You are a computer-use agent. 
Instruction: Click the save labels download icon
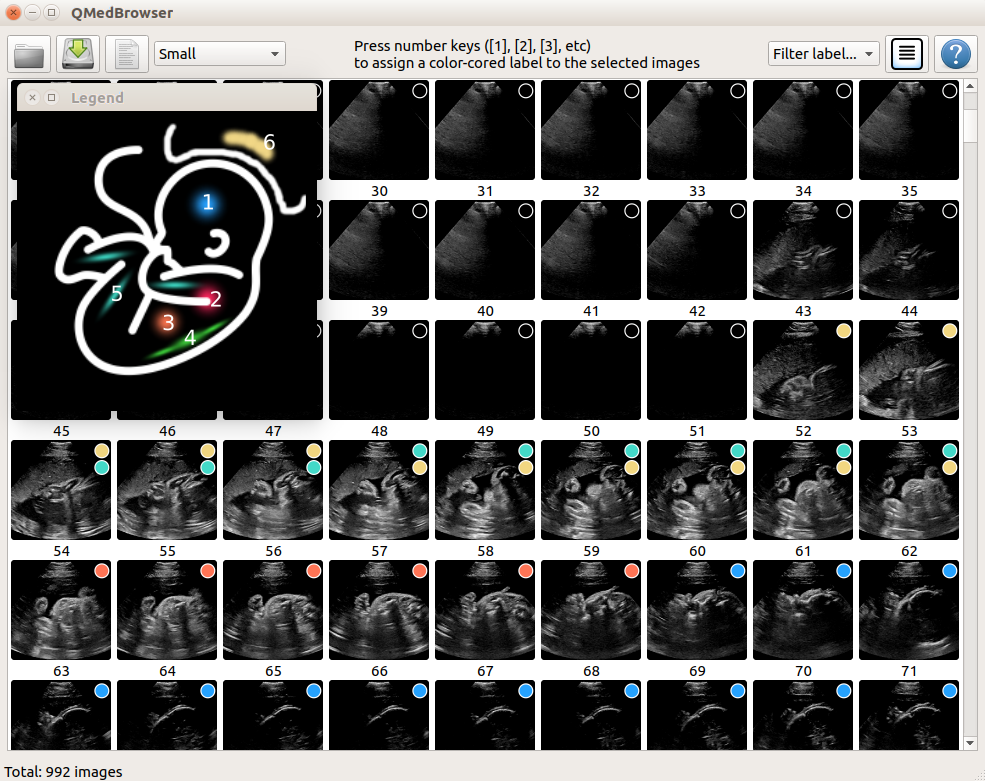78,55
